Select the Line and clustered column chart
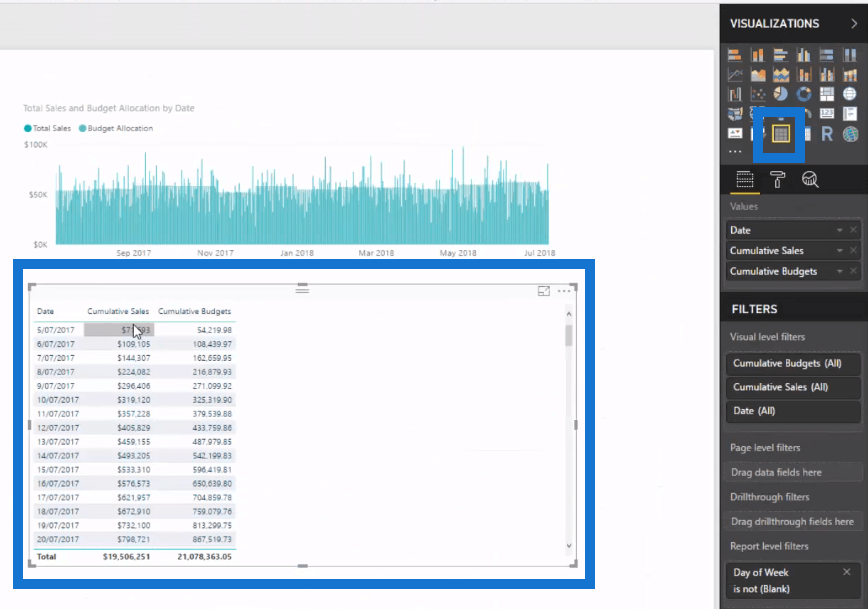Screen dimensions: 868x609 (826, 74)
